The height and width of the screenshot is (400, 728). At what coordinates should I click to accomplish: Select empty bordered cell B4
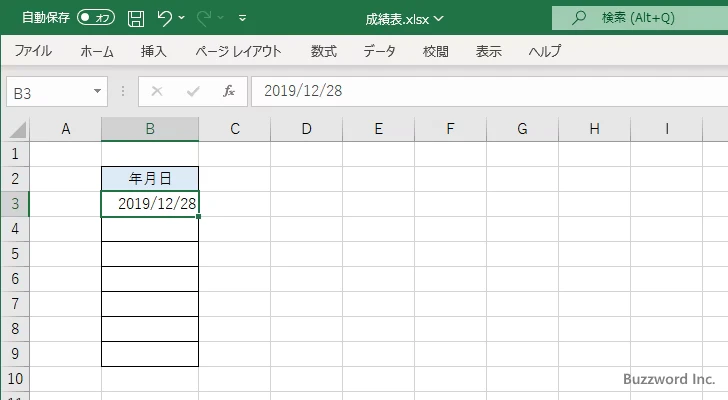tap(150, 229)
